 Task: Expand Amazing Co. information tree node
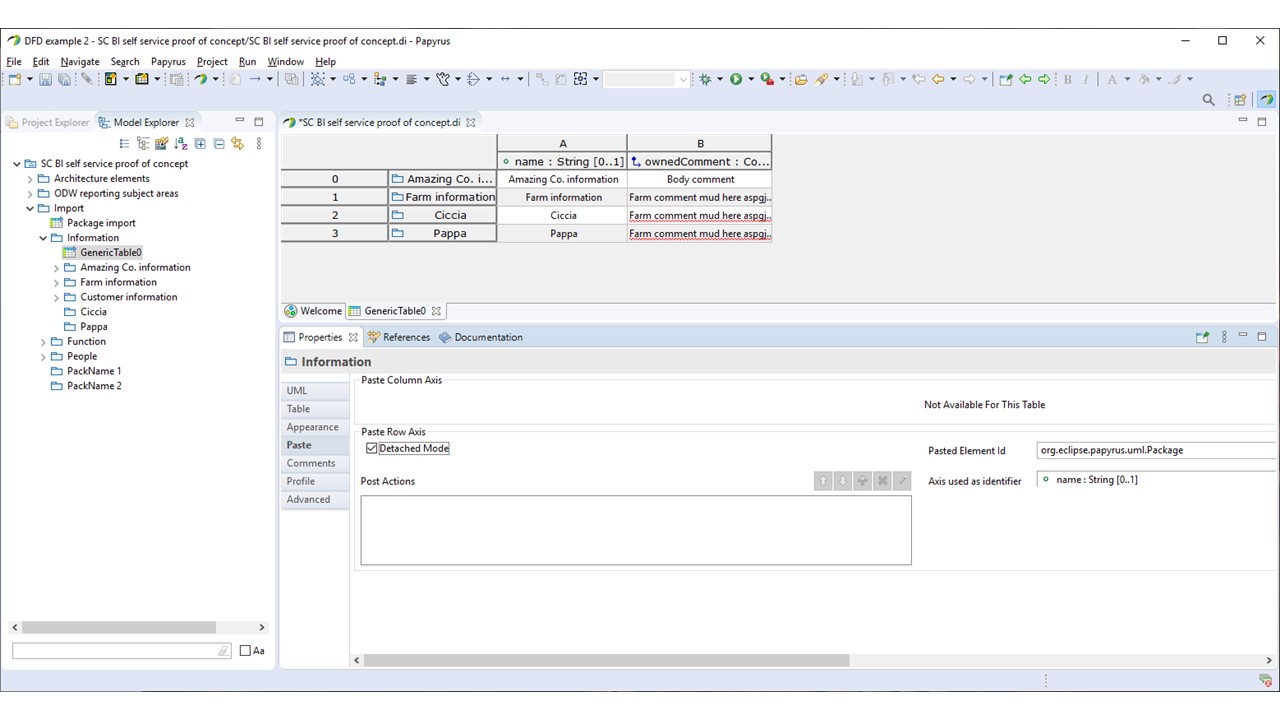[x=57, y=268]
